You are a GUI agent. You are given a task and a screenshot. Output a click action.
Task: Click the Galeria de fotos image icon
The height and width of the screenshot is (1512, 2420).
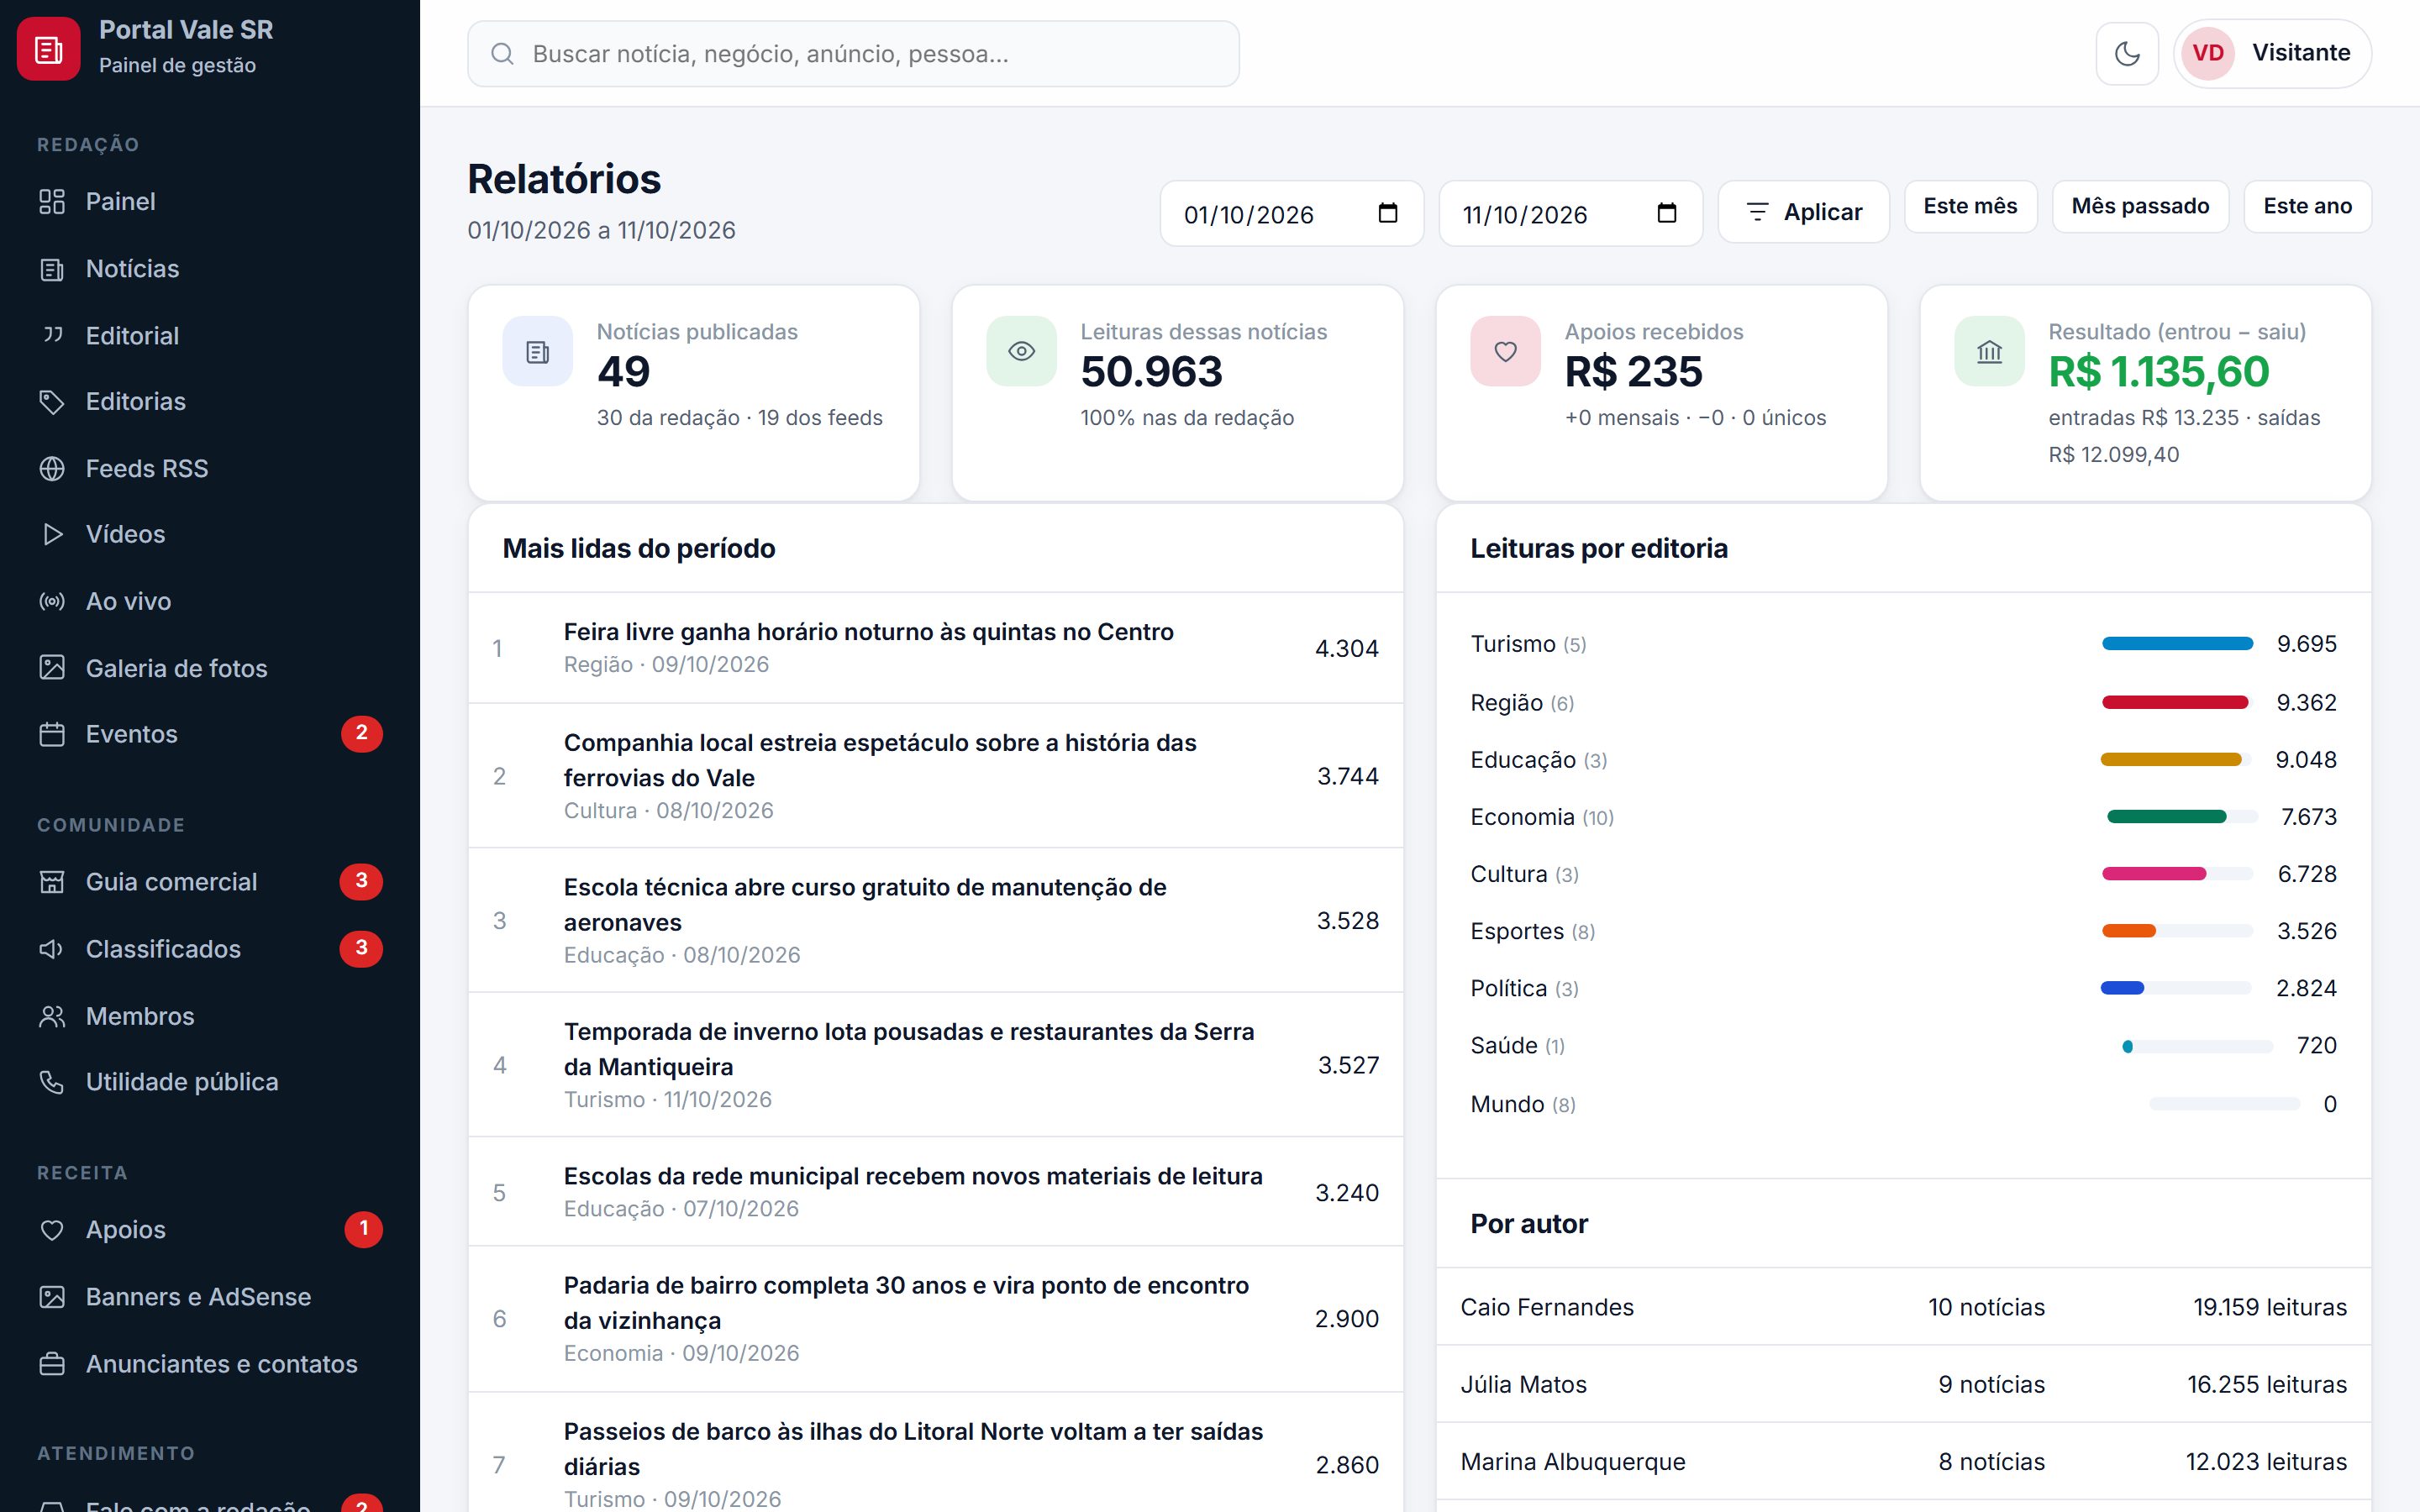point(52,668)
